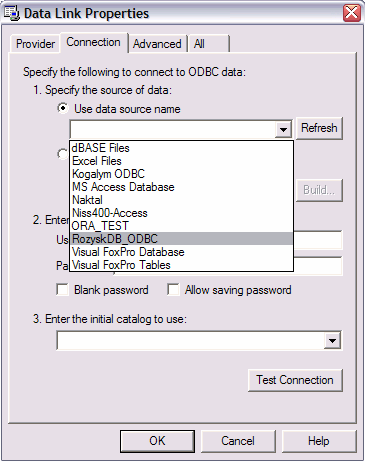The image size is (365, 462).
Task: Switch to the Provider tab
Action: point(35,44)
